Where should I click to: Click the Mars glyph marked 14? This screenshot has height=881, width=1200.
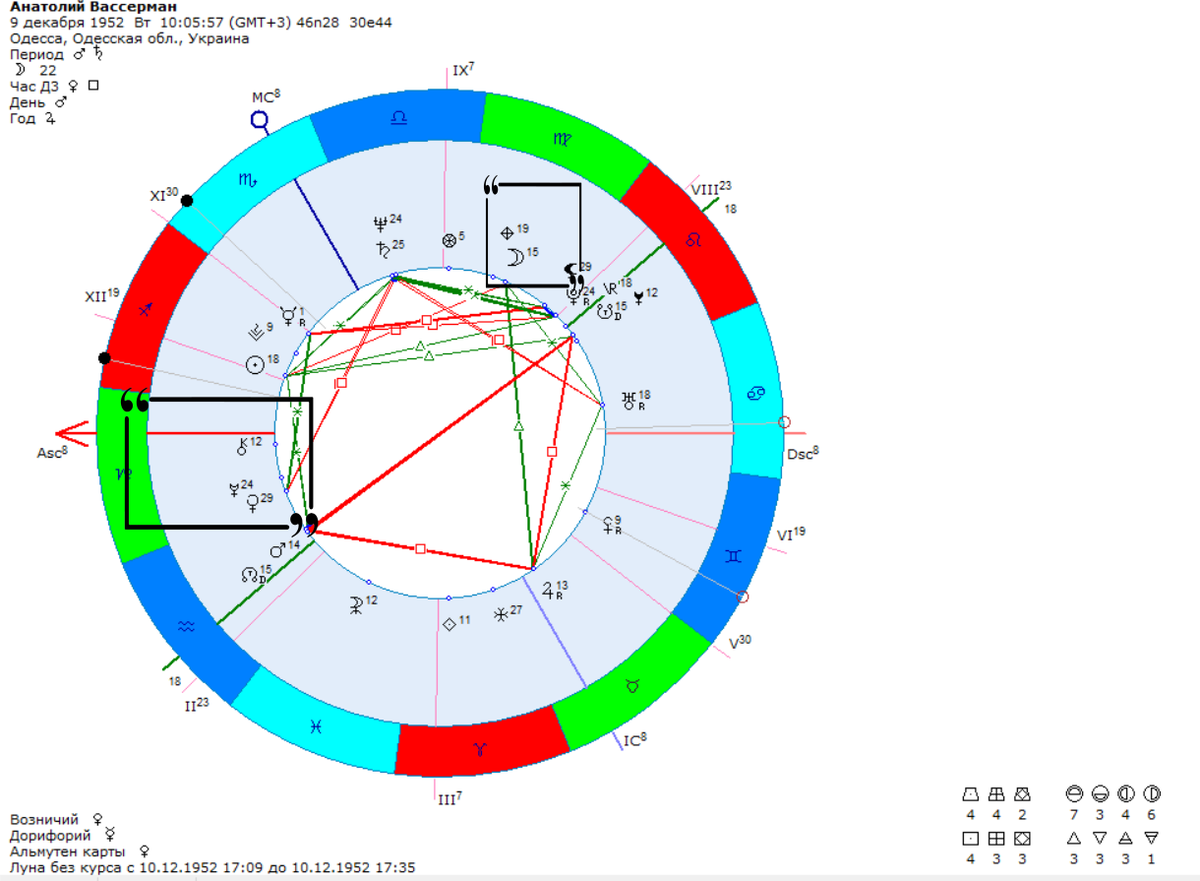pos(278,550)
